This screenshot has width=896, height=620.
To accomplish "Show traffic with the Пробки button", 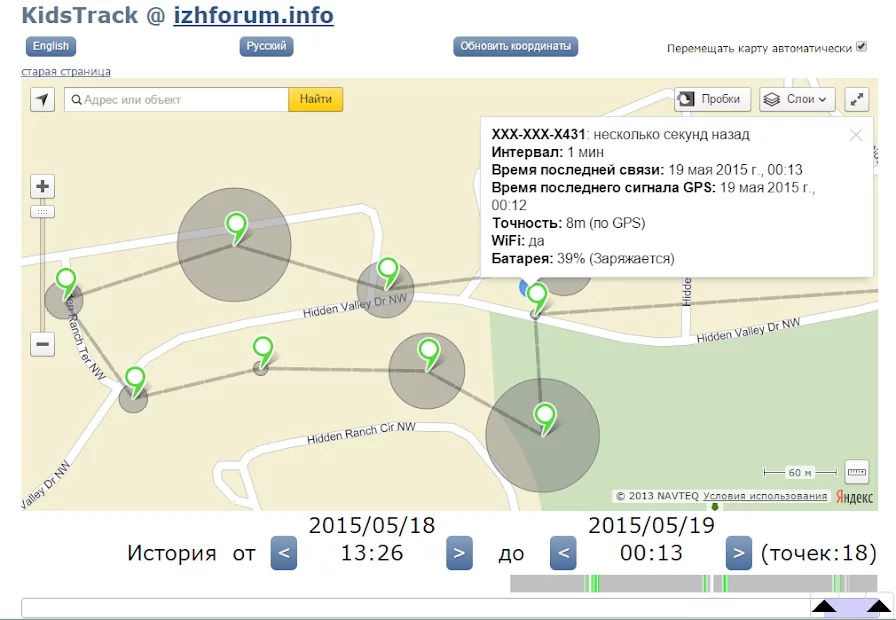I will pos(713,99).
